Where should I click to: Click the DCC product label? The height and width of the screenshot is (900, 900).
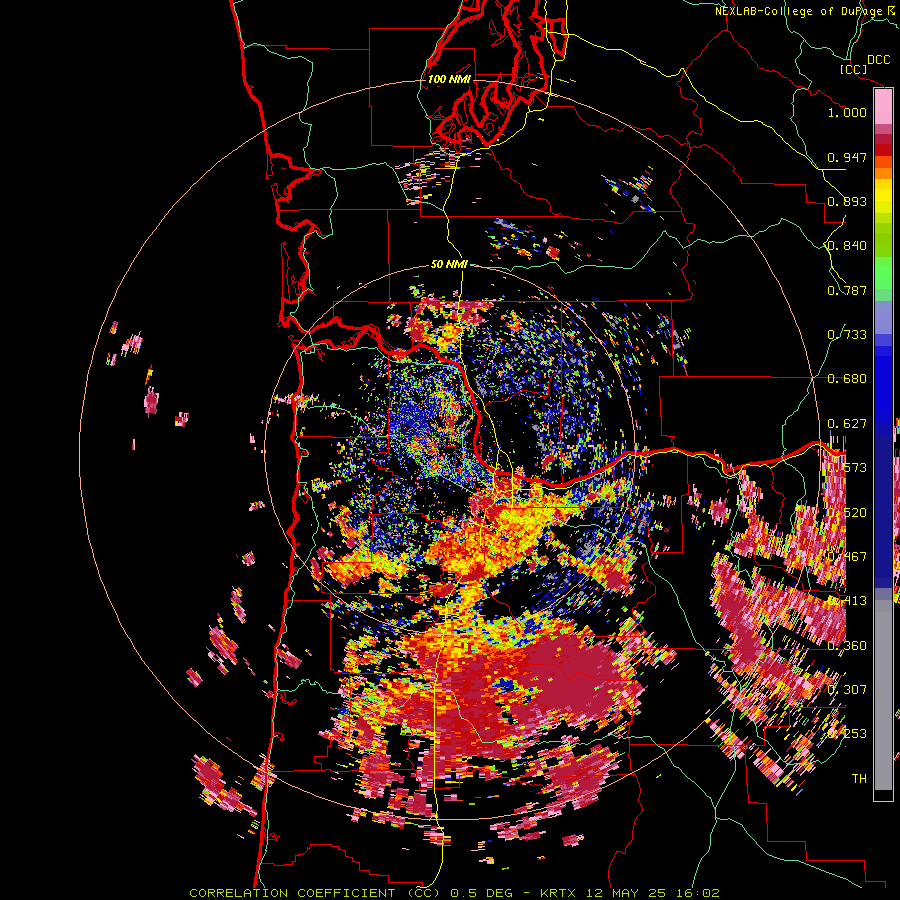pos(878,60)
